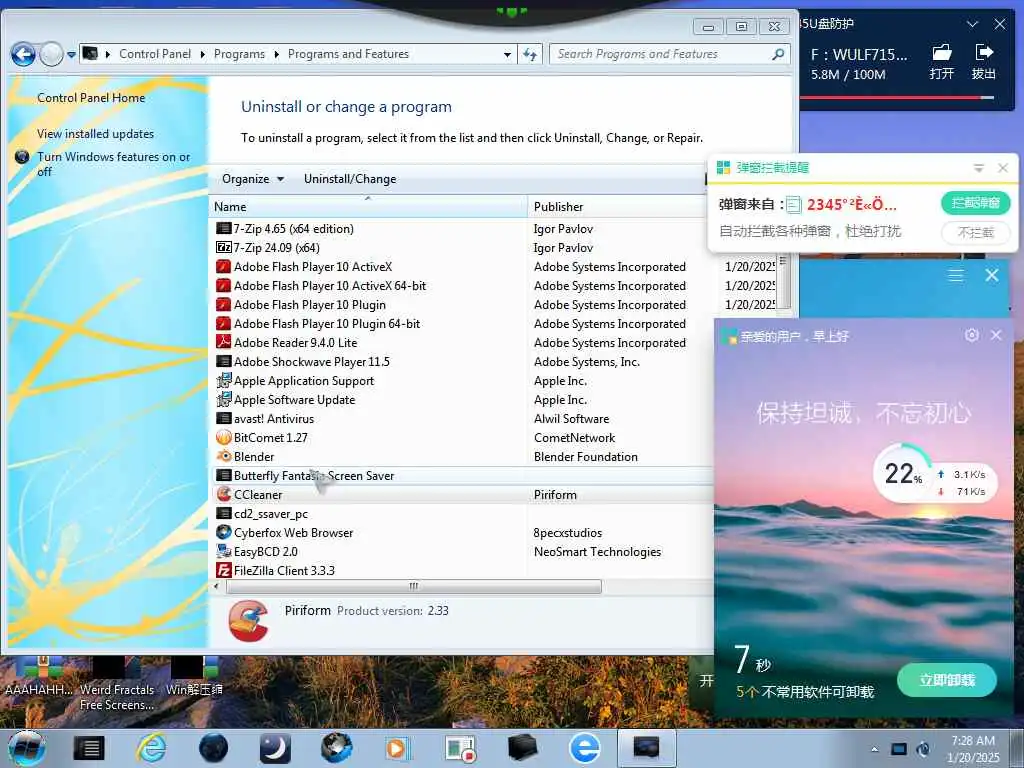Close the popup blocker notification
This screenshot has height=768, width=1024.
click(1003, 168)
